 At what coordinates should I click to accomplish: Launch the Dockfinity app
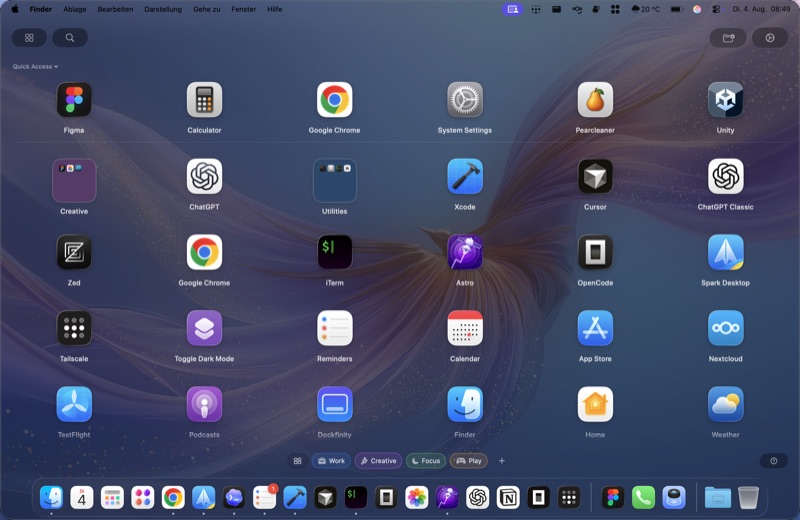334,404
